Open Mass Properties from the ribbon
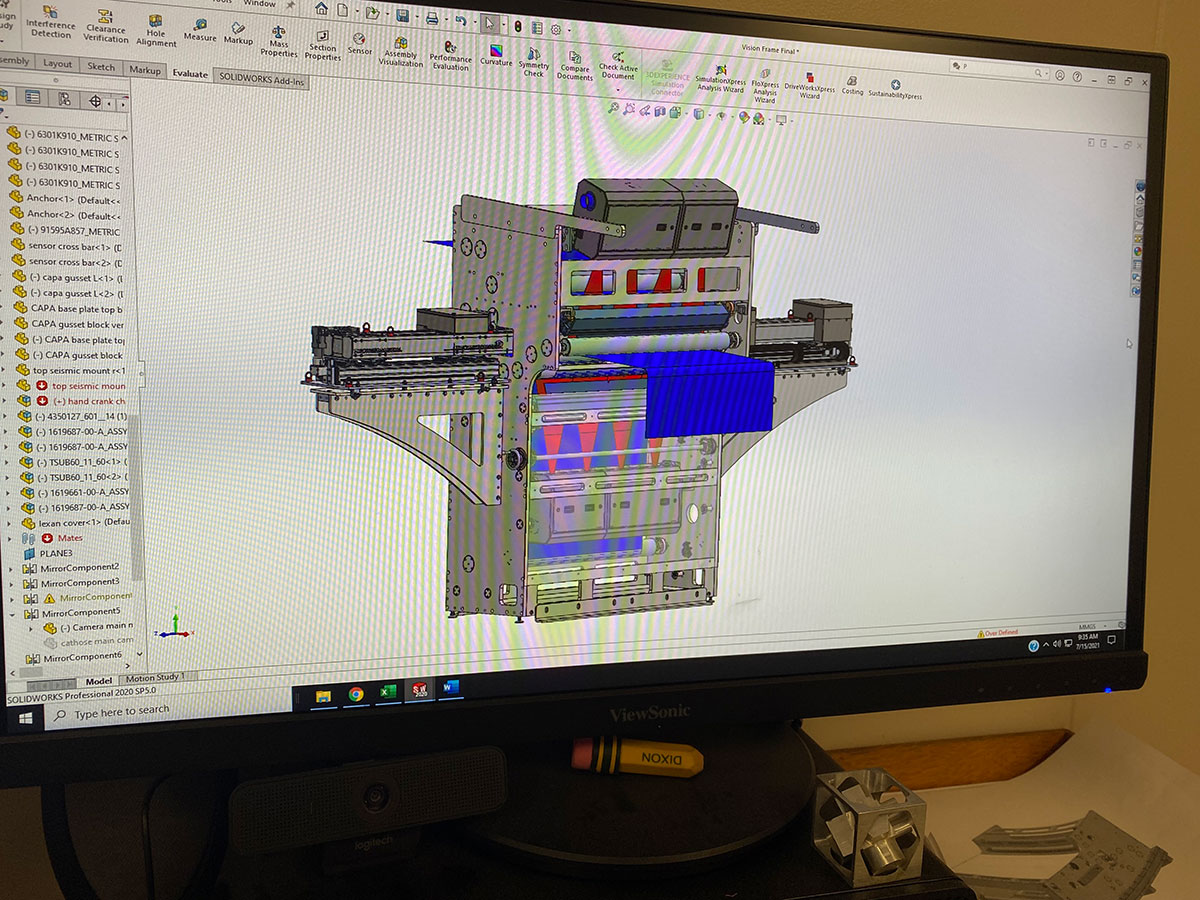The width and height of the screenshot is (1200, 900). click(x=279, y=40)
